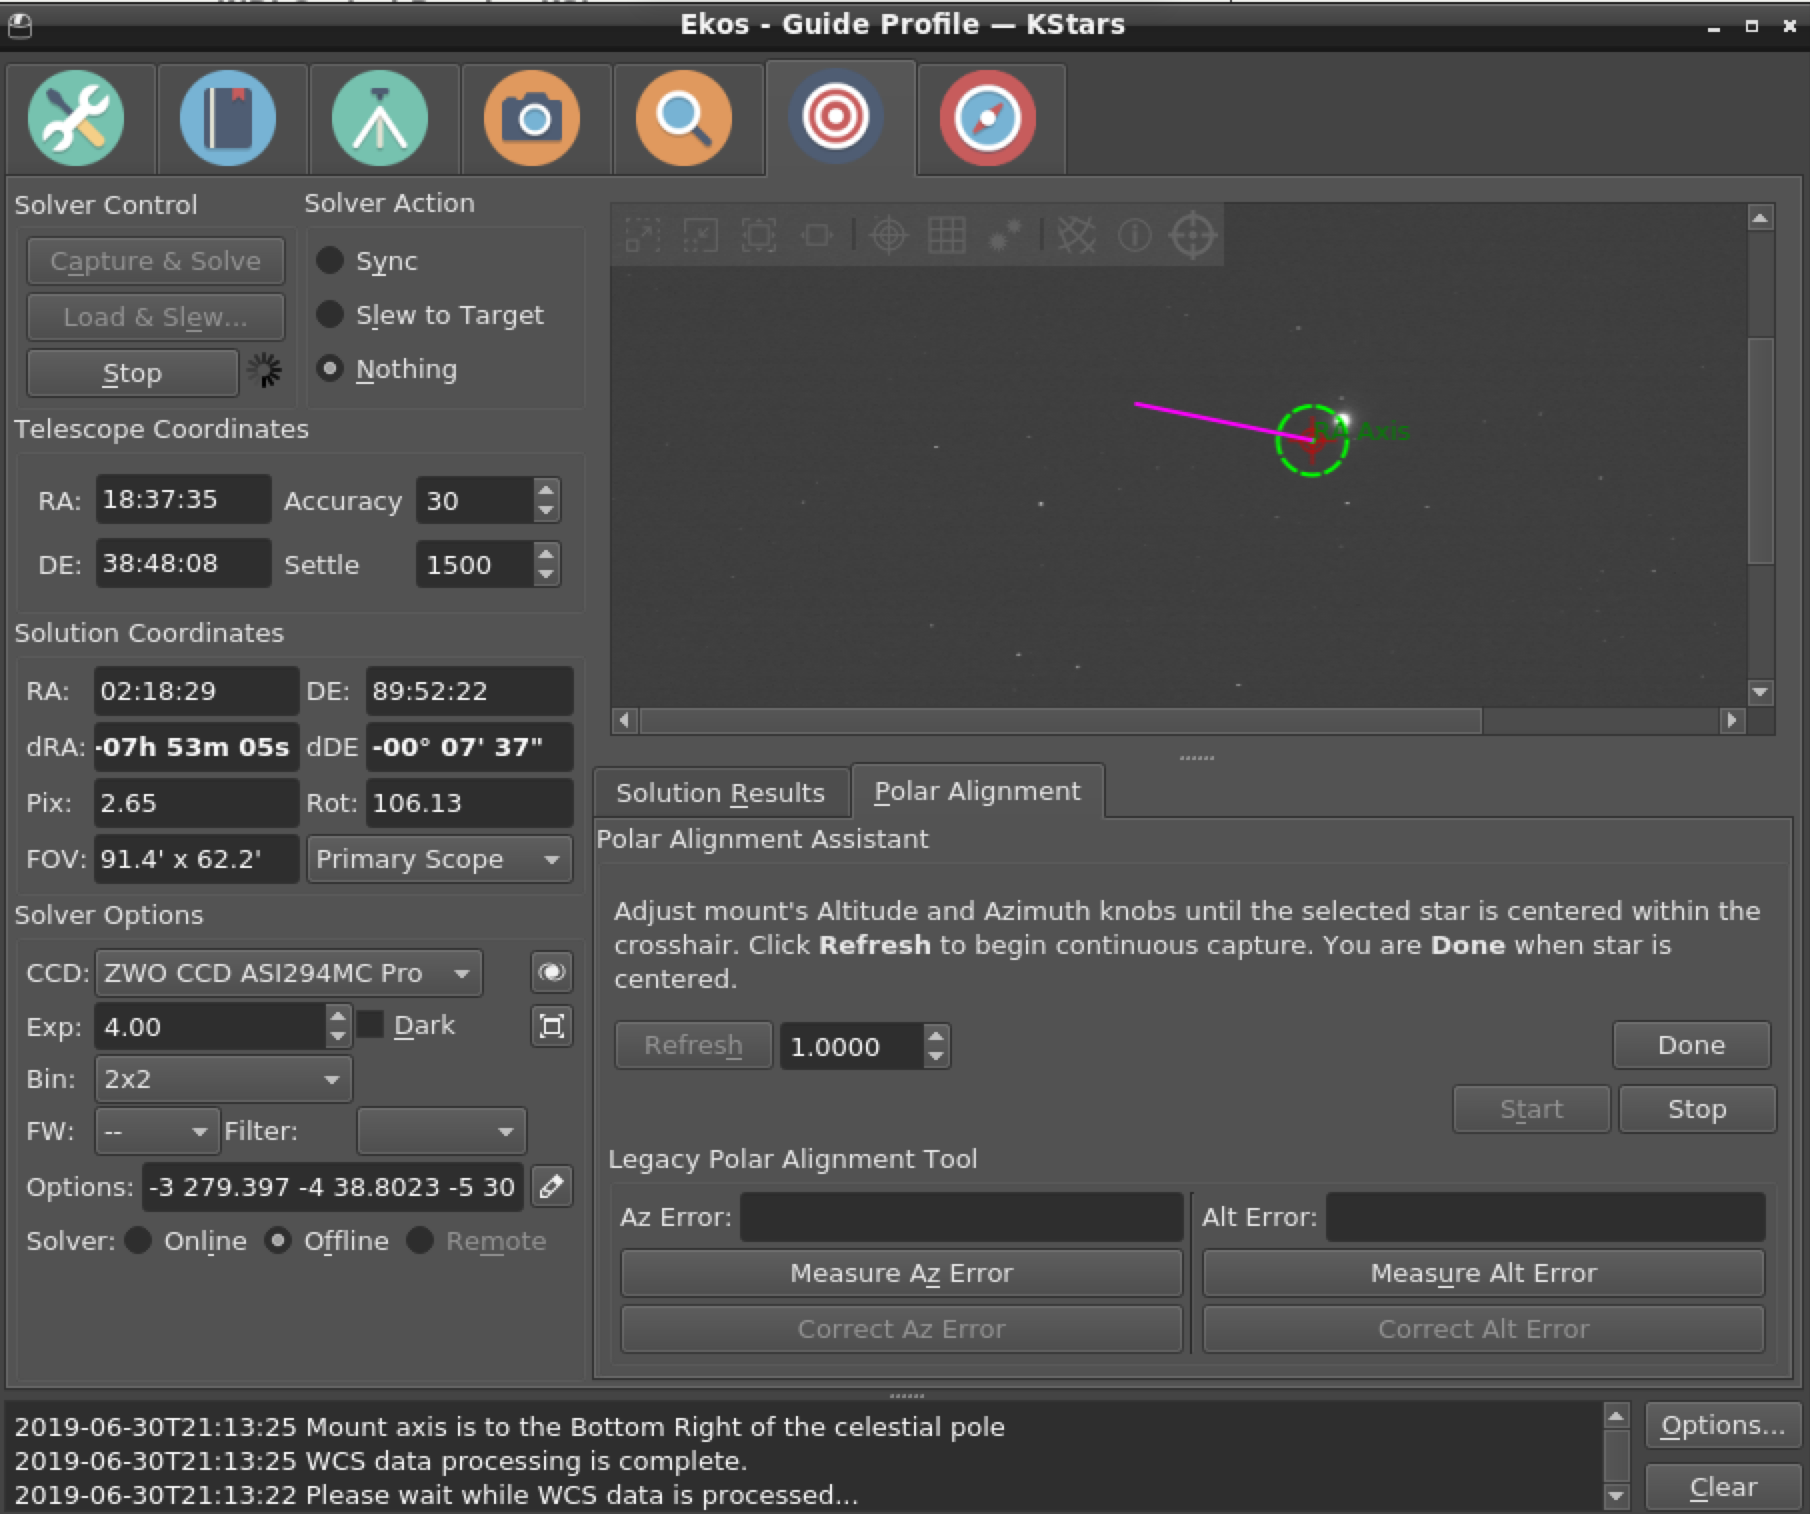Click Load & Slew button
Screen dimensions: 1810x1514
(155, 317)
